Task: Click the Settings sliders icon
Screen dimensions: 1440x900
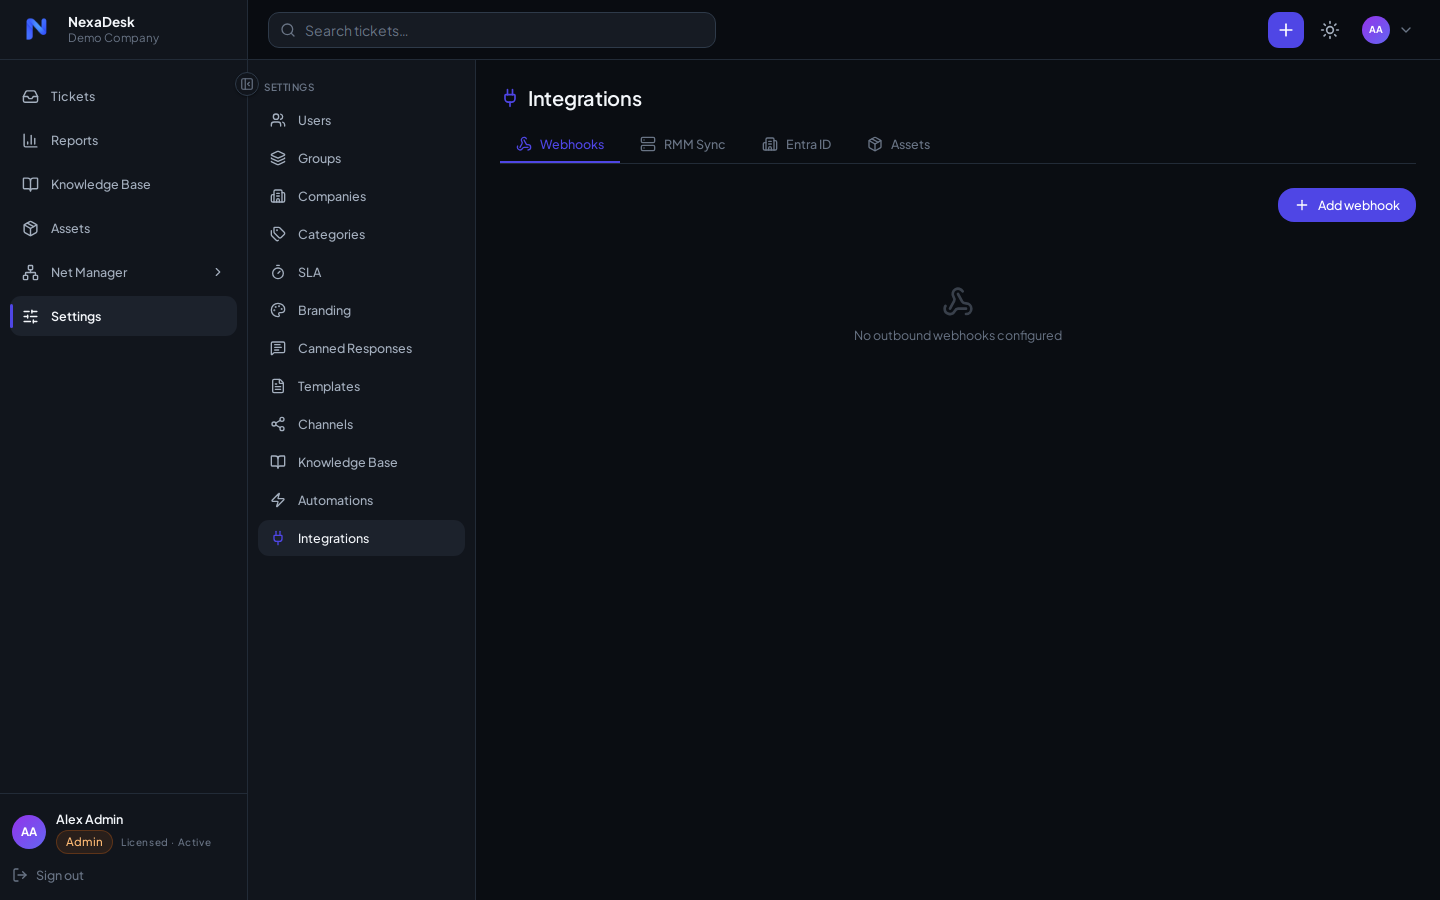Action: click(31, 316)
